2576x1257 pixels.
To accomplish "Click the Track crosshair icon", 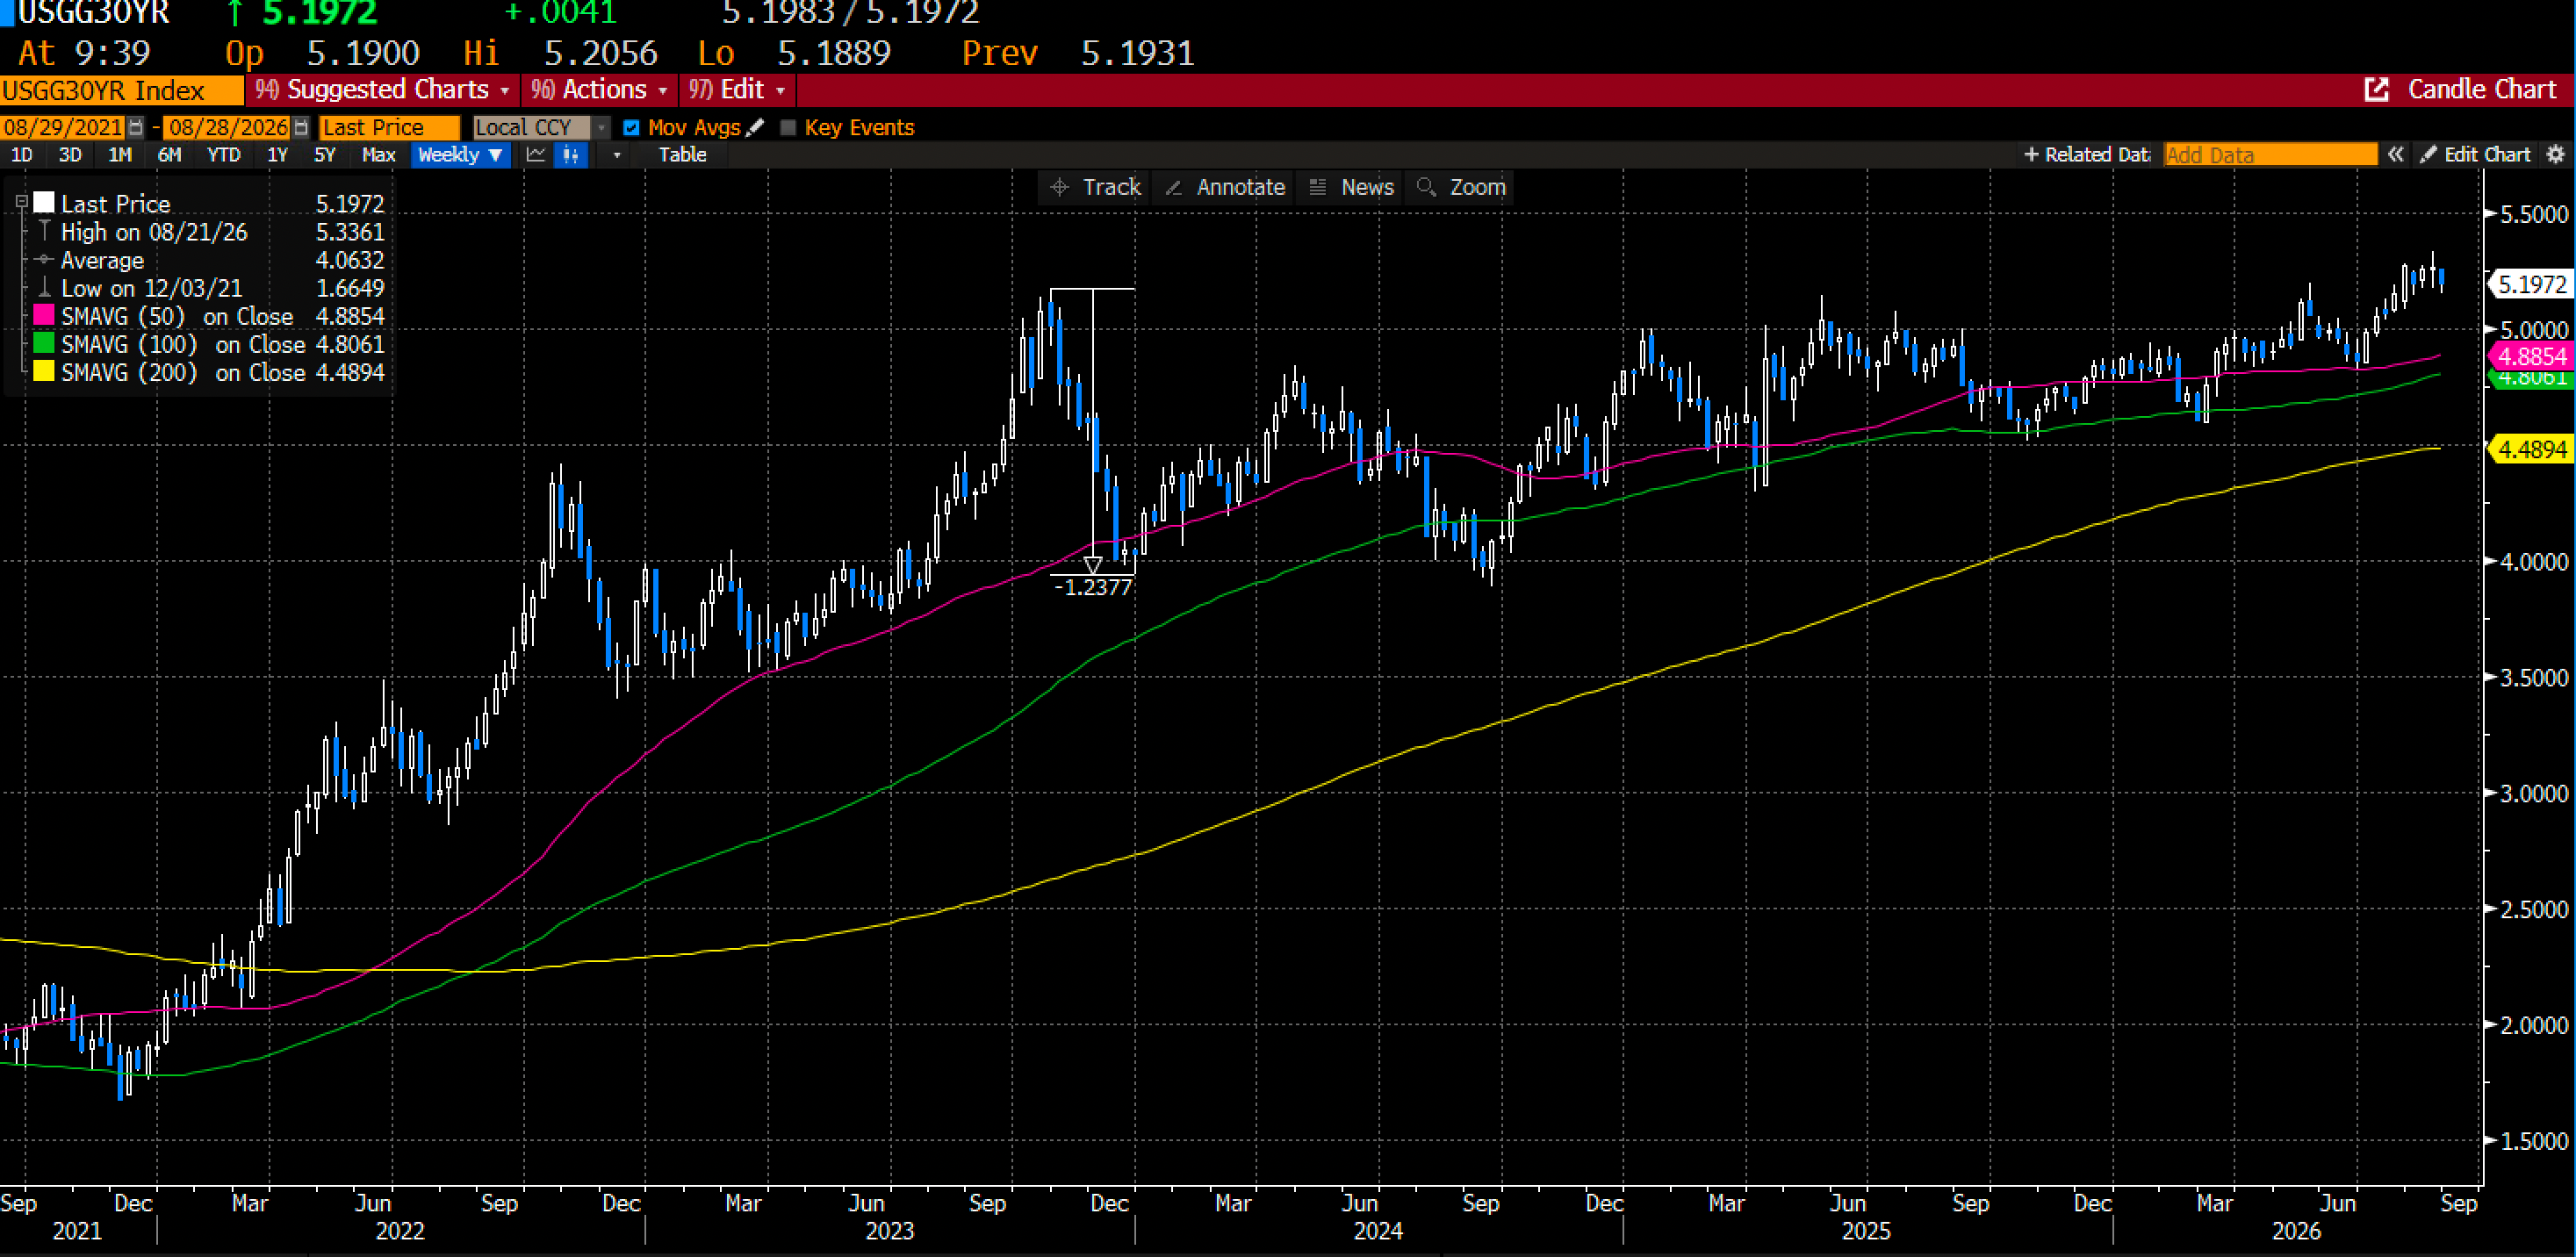I will [1060, 187].
